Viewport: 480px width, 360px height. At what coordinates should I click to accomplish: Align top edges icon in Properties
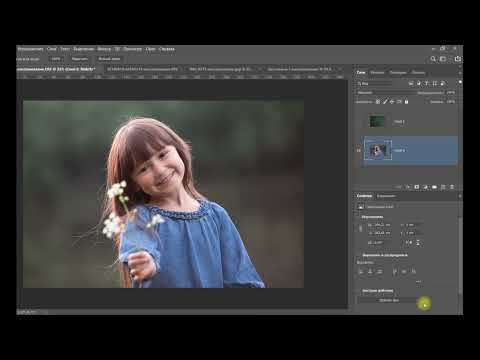point(395,272)
